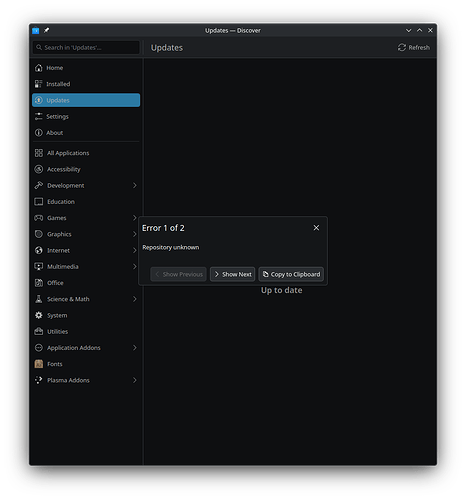Select the Fonts category icon
Viewport: 466px width, 500px height.
point(39,364)
